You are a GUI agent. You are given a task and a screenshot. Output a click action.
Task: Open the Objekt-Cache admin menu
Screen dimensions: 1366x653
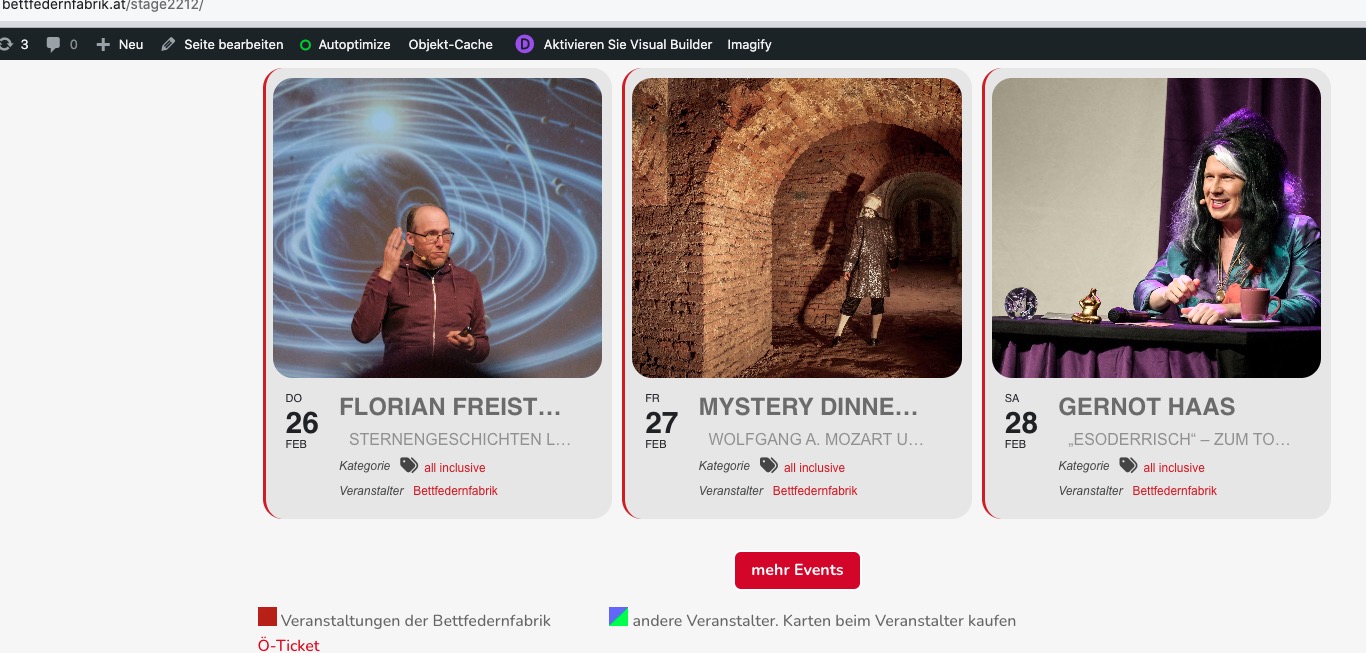(450, 44)
